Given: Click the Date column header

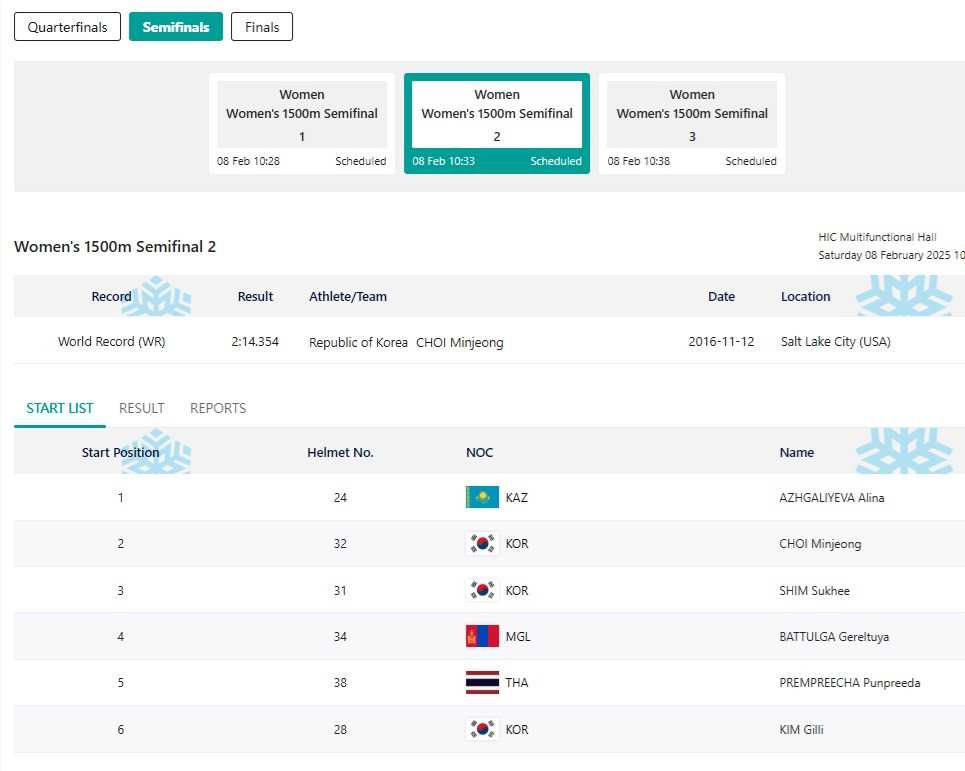Looking at the screenshot, I should (721, 297).
